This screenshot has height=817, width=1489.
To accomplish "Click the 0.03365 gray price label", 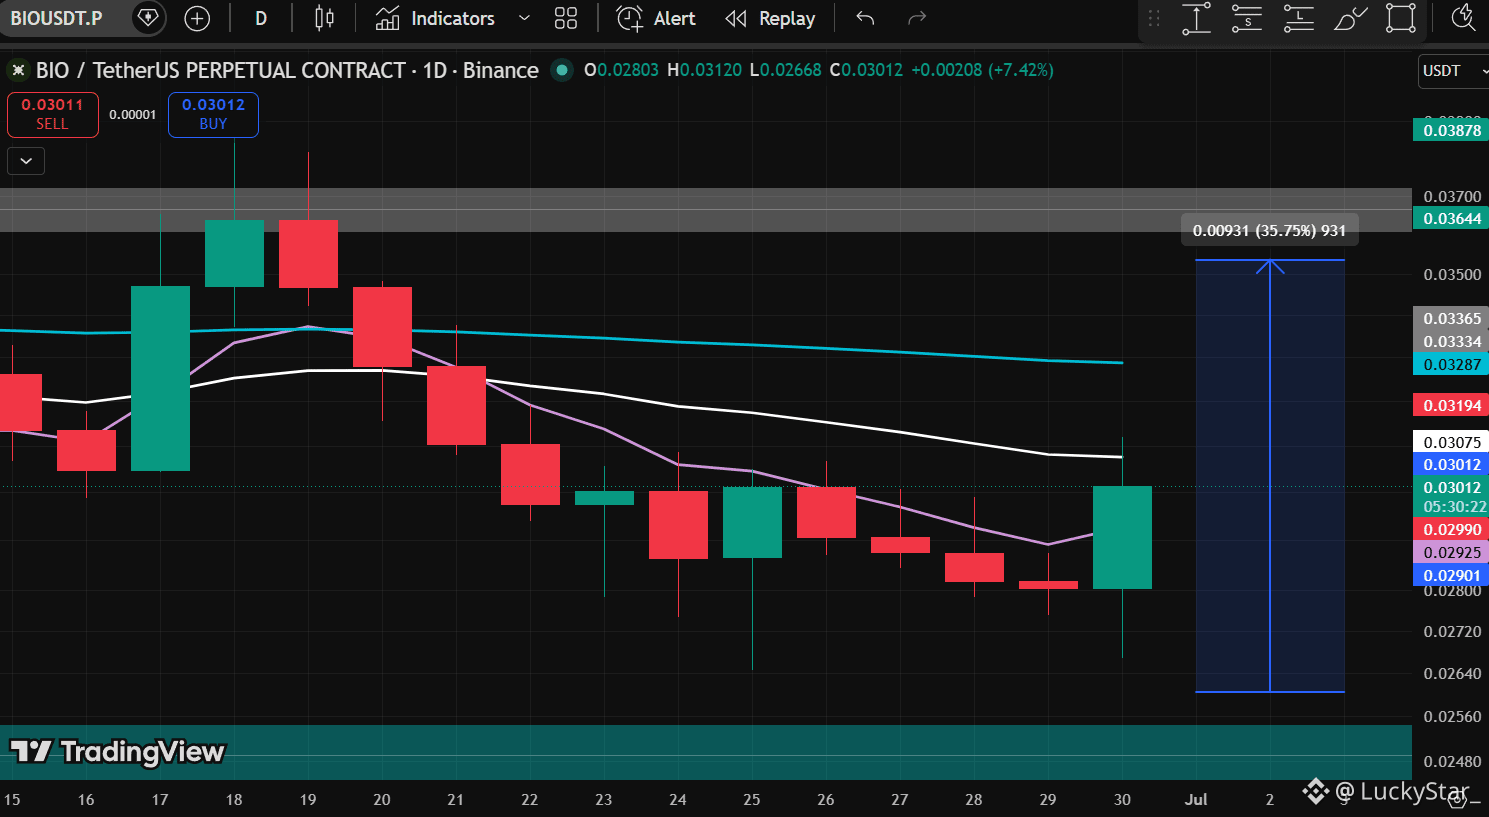I will 1452,319.
